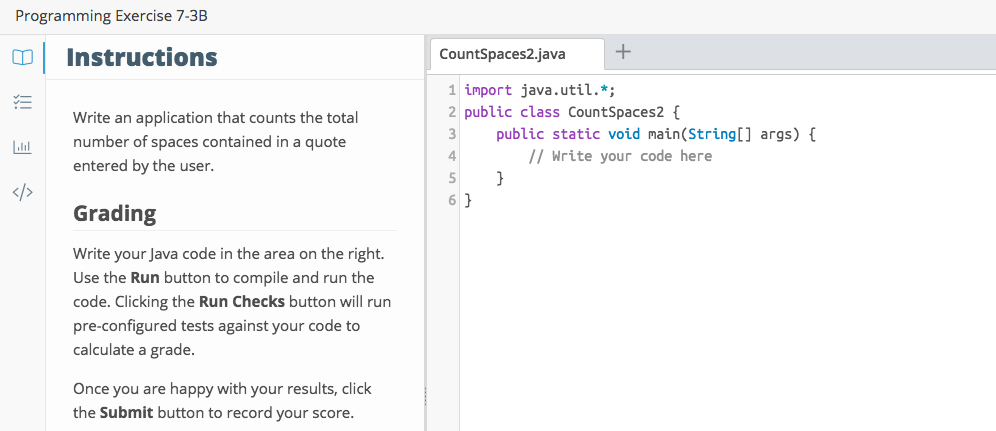
Task: Open the Instructions book icon
Action: [x=22, y=58]
